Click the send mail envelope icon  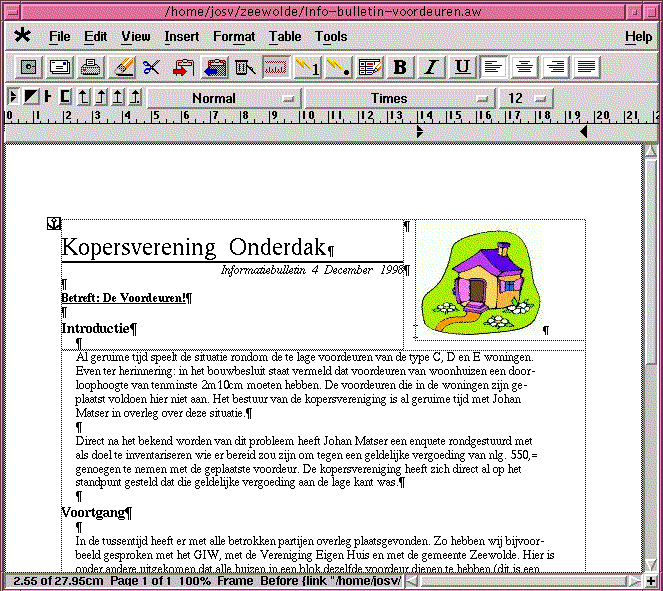click(x=60, y=67)
